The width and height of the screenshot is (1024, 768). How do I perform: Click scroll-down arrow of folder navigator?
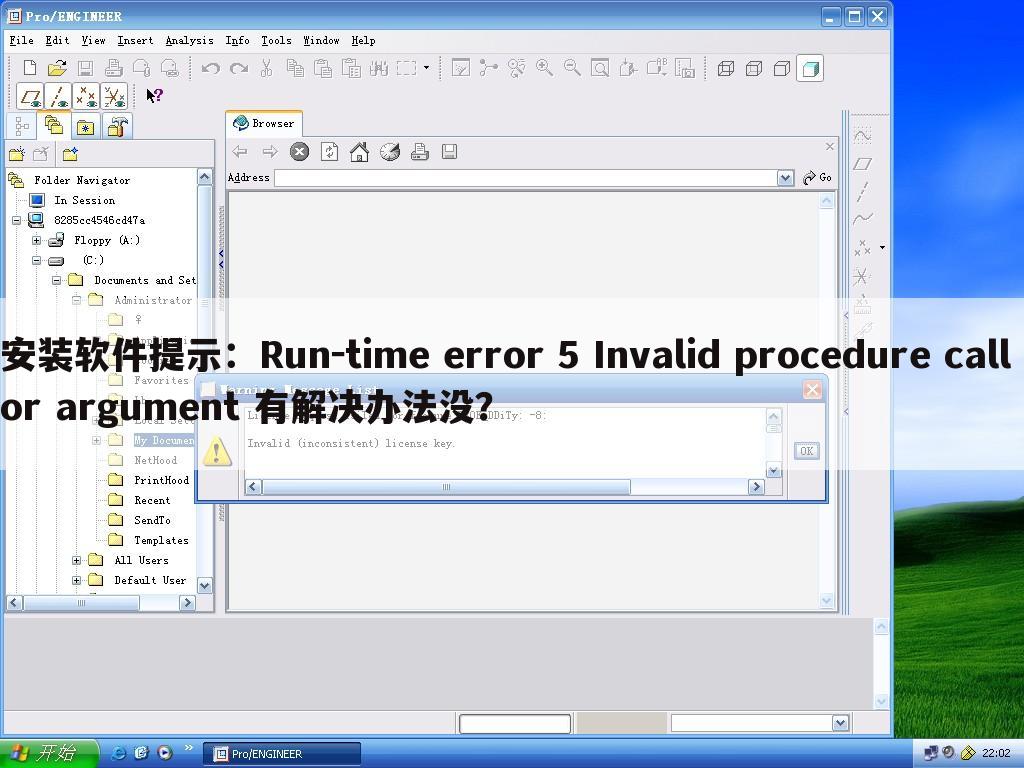204,586
